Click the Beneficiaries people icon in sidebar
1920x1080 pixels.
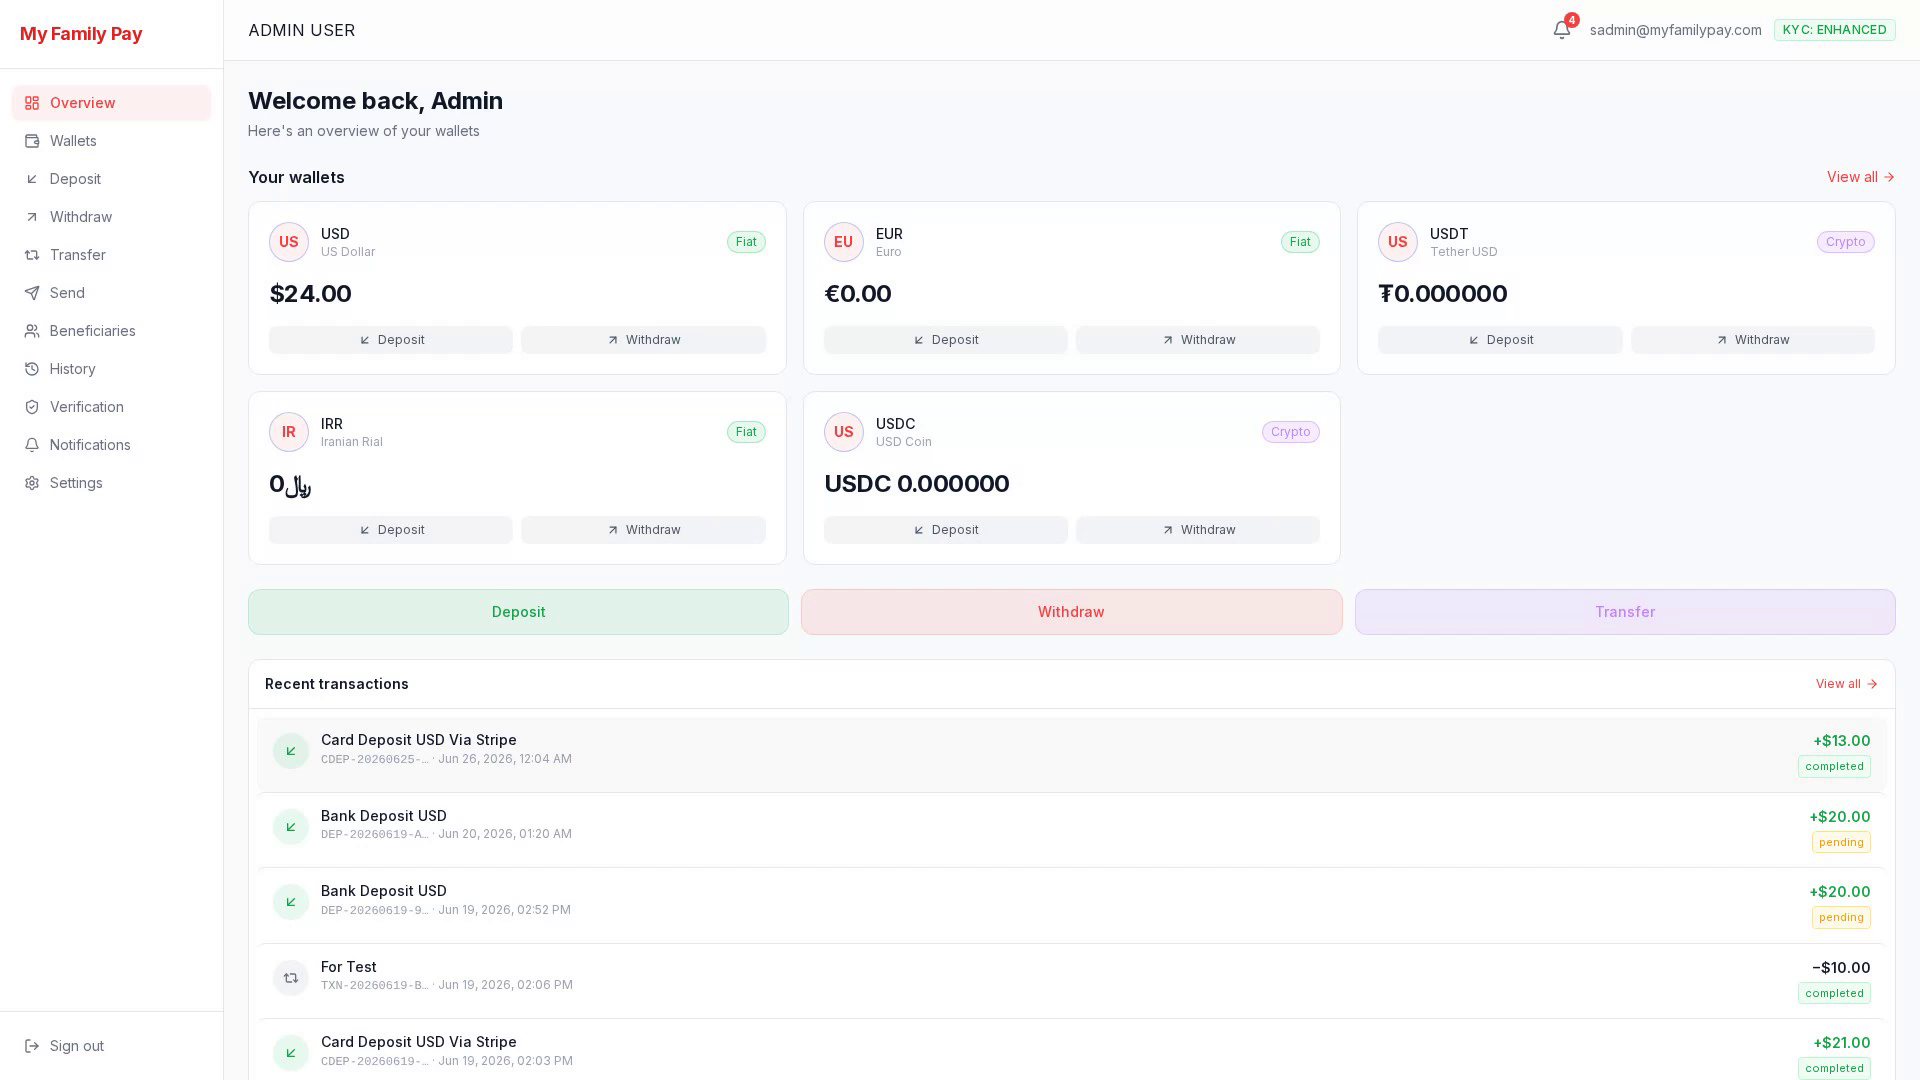point(32,331)
